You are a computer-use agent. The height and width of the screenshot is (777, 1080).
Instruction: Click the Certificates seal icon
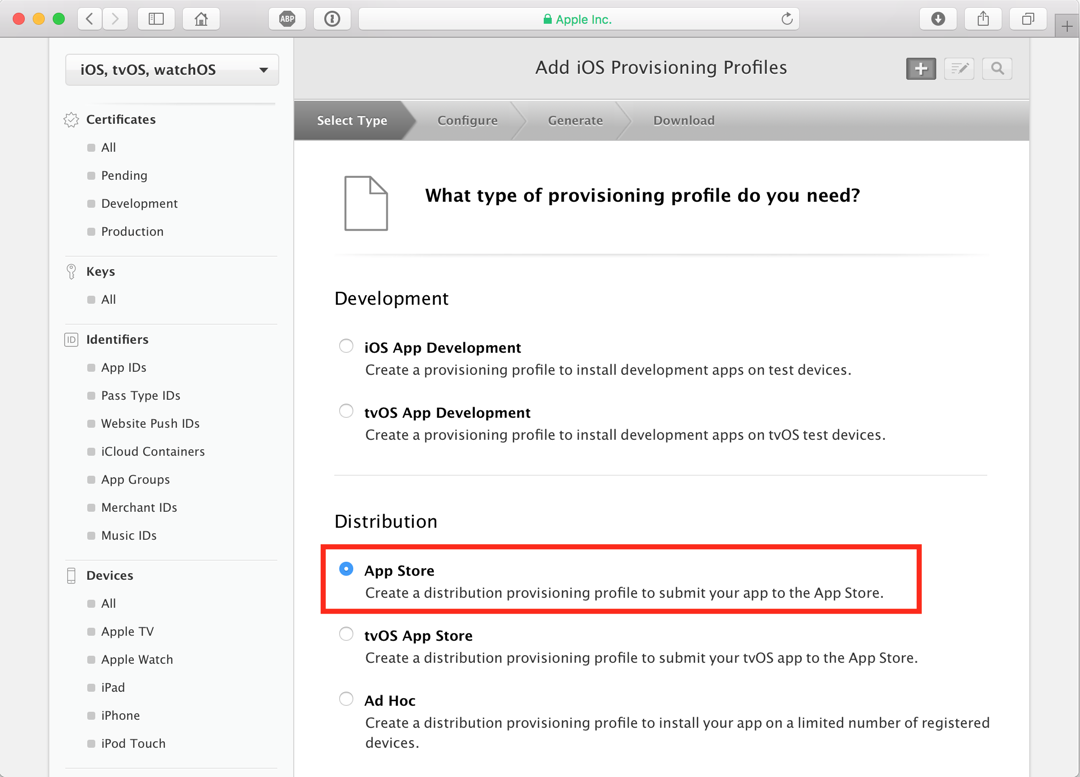(x=71, y=120)
